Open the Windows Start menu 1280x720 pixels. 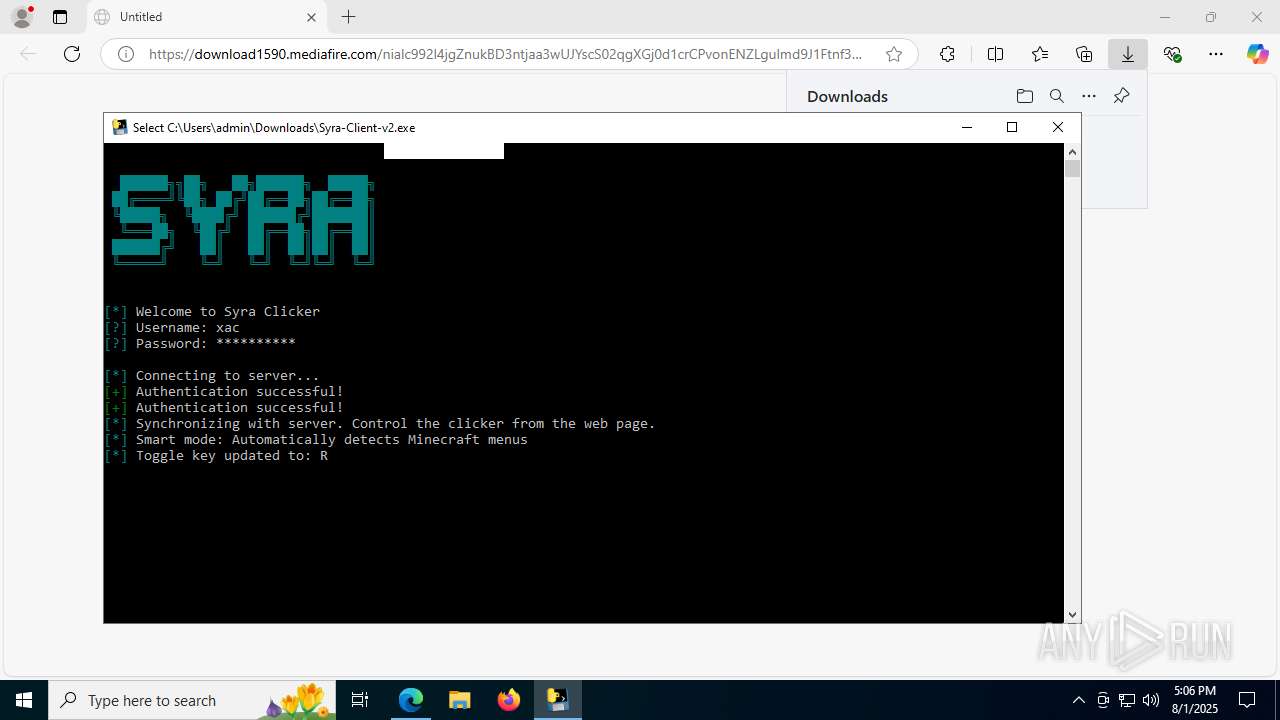(x=24, y=700)
